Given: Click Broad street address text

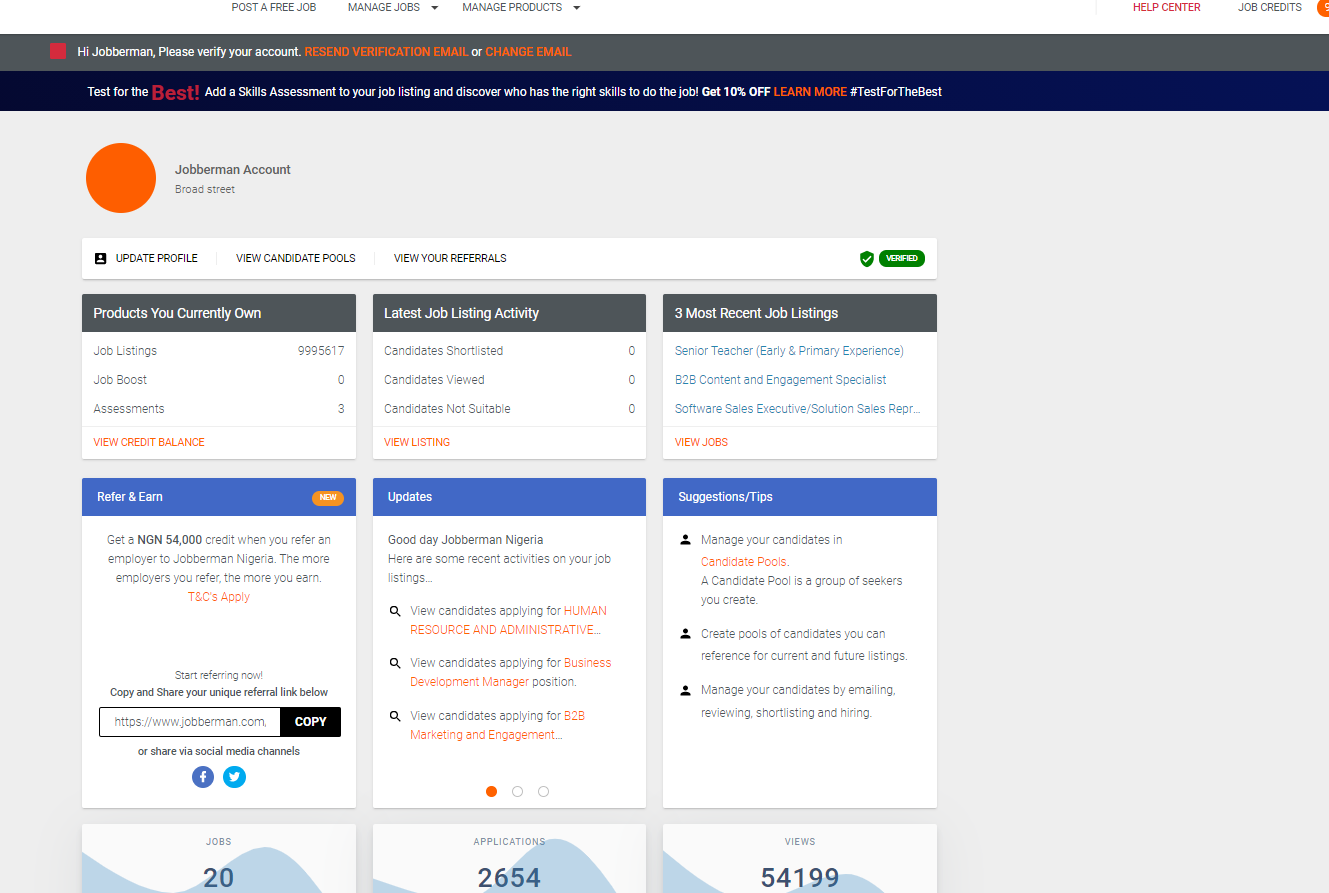Looking at the screenshot, I should click(x=205, y=189).
